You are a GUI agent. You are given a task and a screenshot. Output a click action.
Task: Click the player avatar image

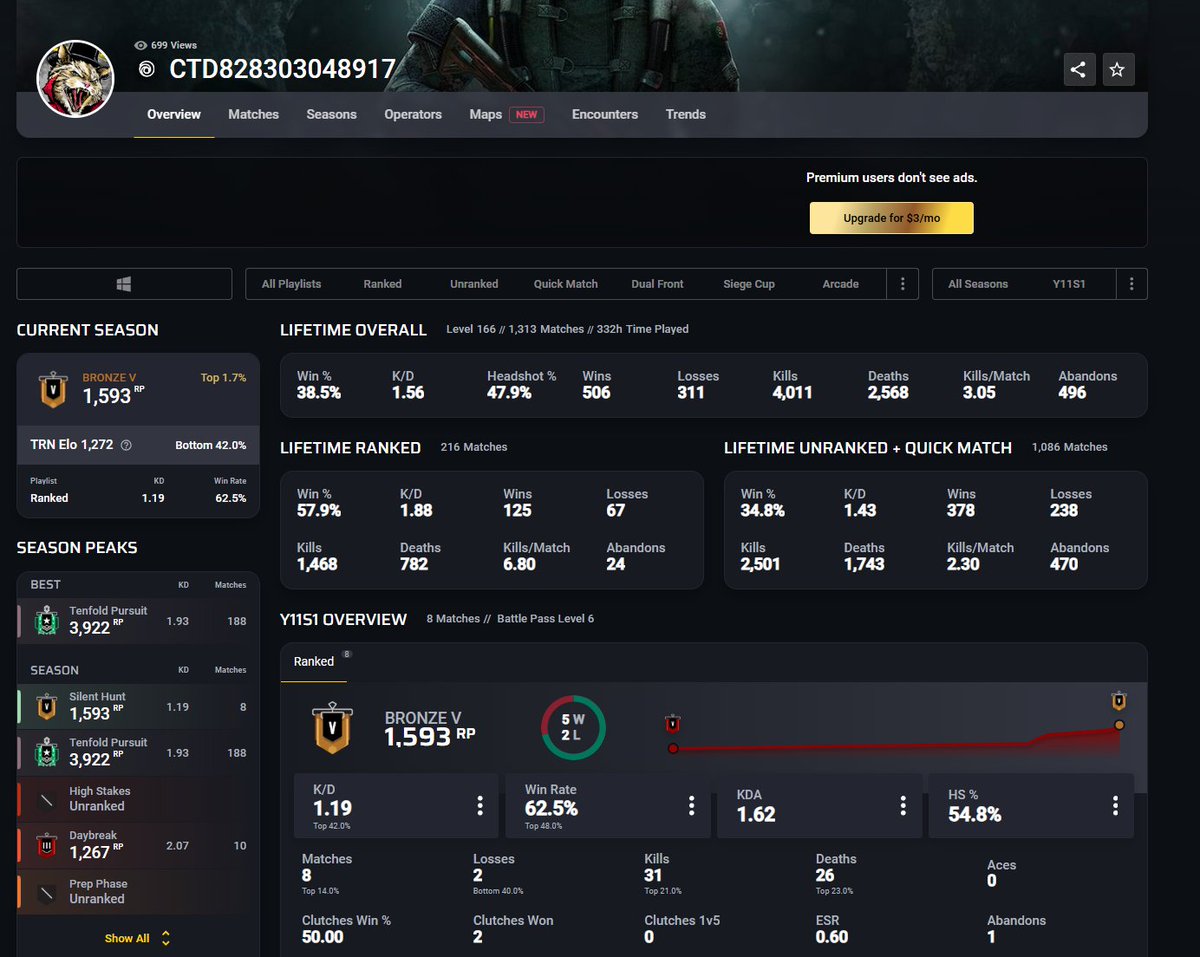[x=73, y=80]
